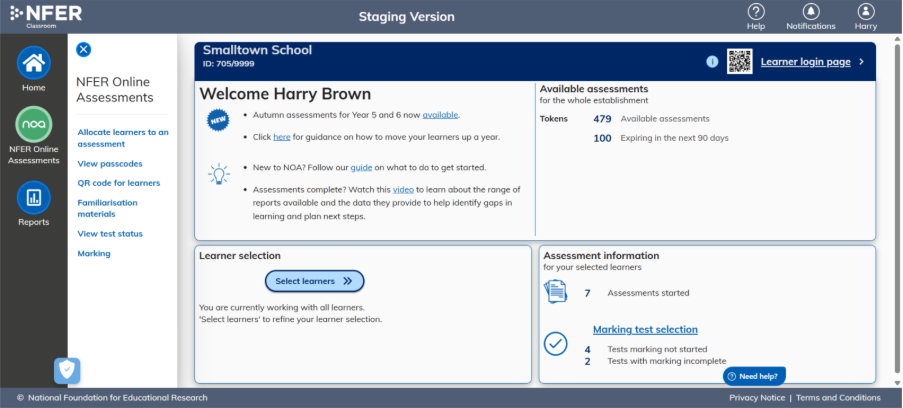Click the 479 available assessments number
903x408 pixels.
(602, 119)
